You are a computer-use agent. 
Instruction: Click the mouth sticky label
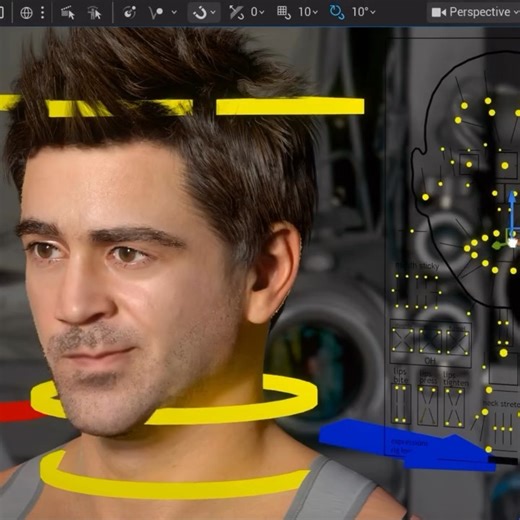417,266
